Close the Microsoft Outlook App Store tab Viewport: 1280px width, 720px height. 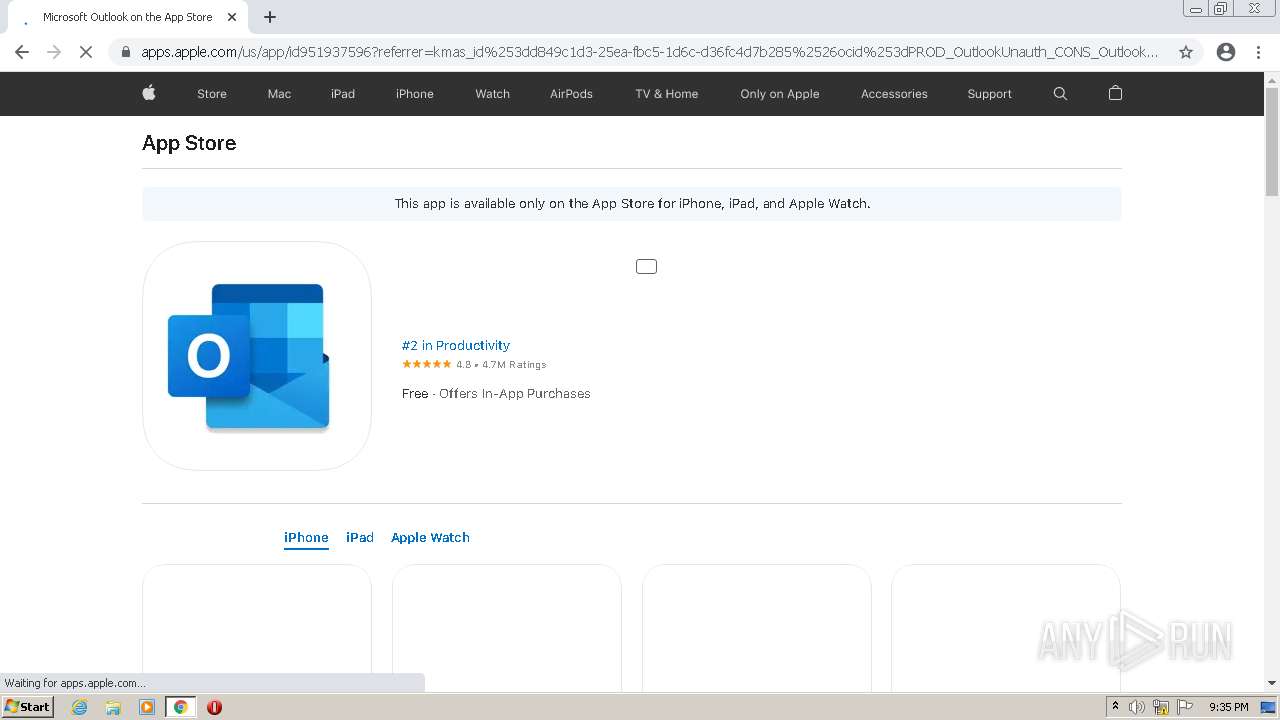click(232, 17)
